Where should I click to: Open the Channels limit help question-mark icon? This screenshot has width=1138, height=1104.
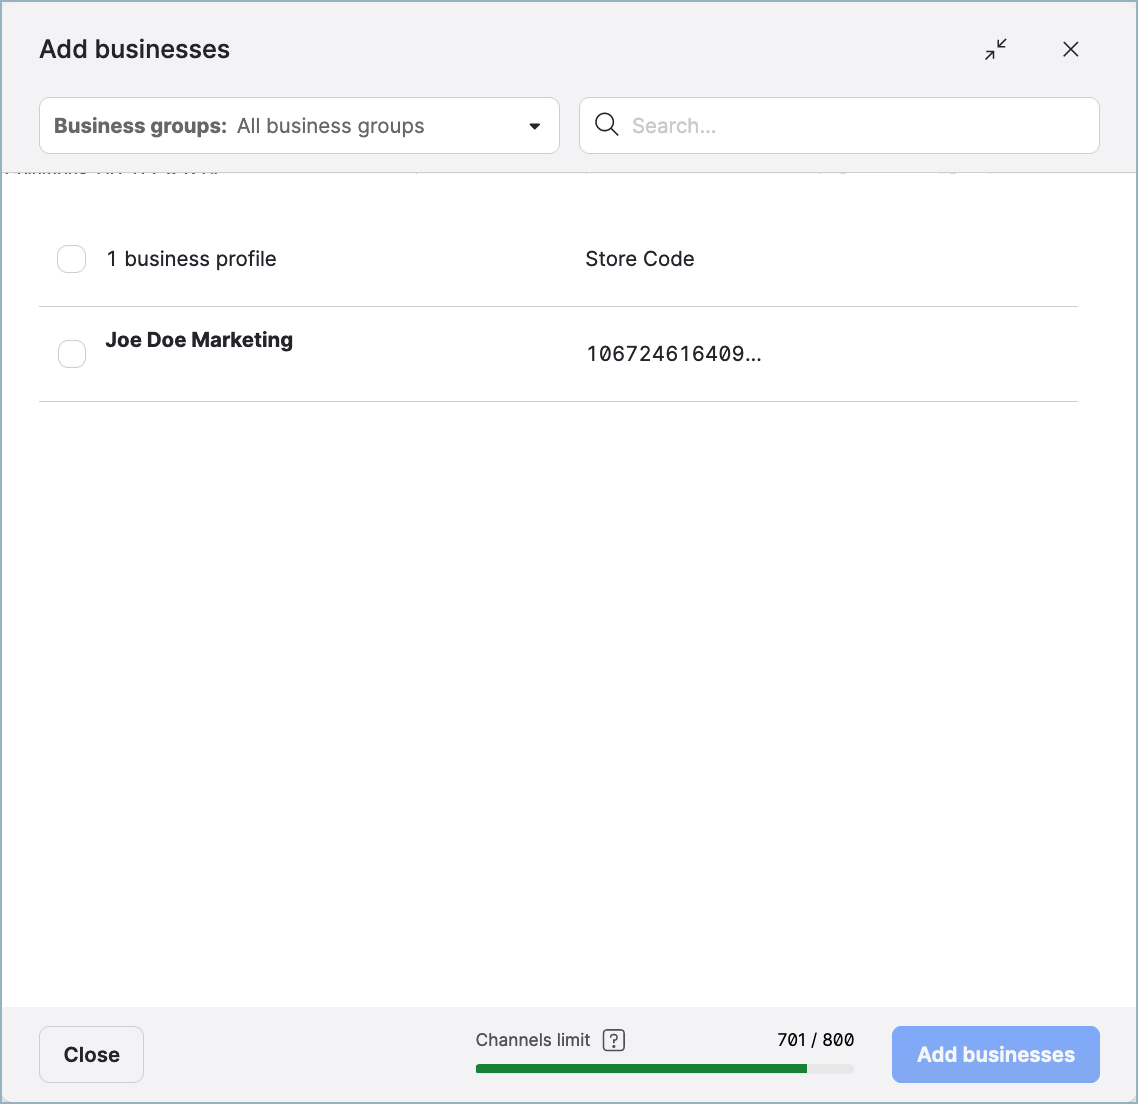614,1040
